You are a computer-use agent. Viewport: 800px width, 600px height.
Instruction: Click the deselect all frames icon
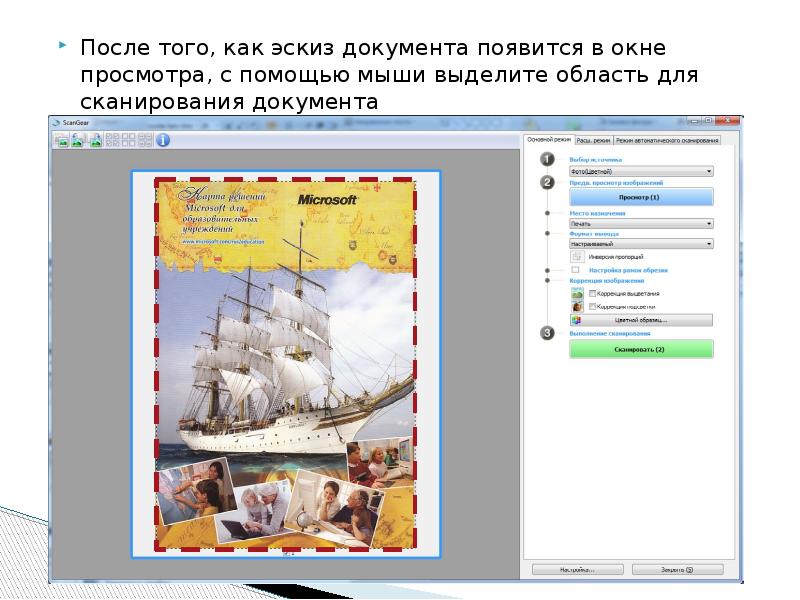click(x=129, y=140)
